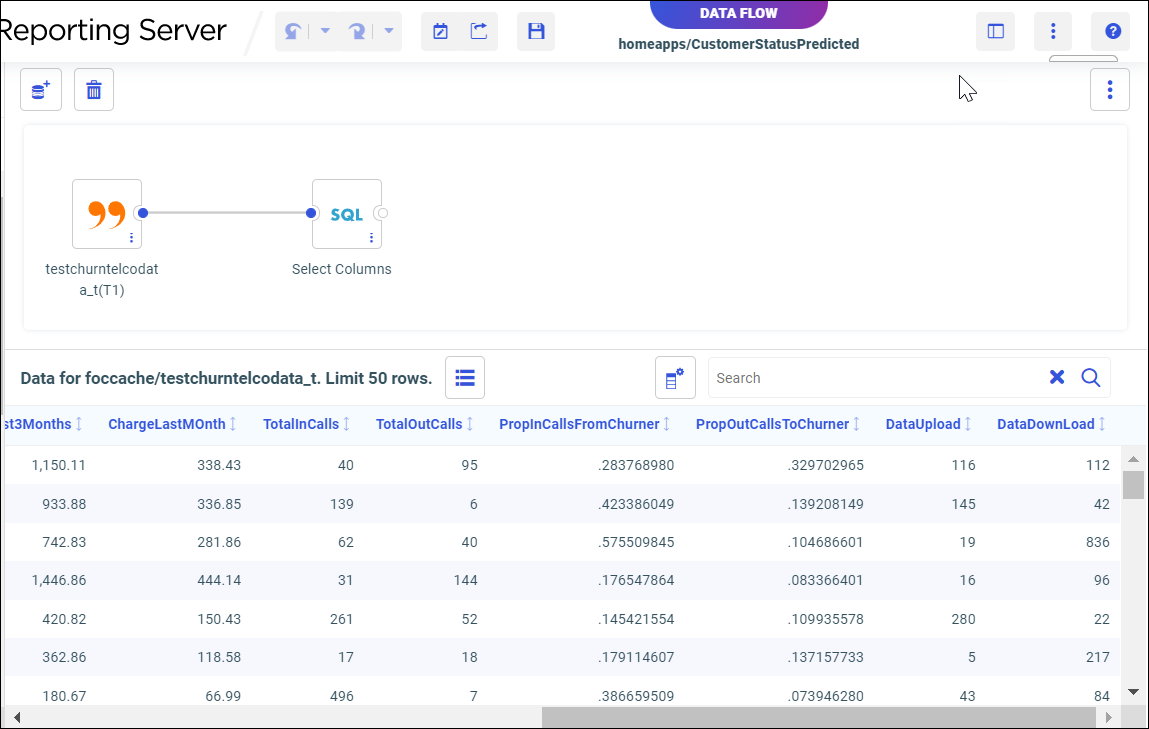1149x729 pixels.
Task: Open the redo history dropdown arrow
Action: point(389,32)
